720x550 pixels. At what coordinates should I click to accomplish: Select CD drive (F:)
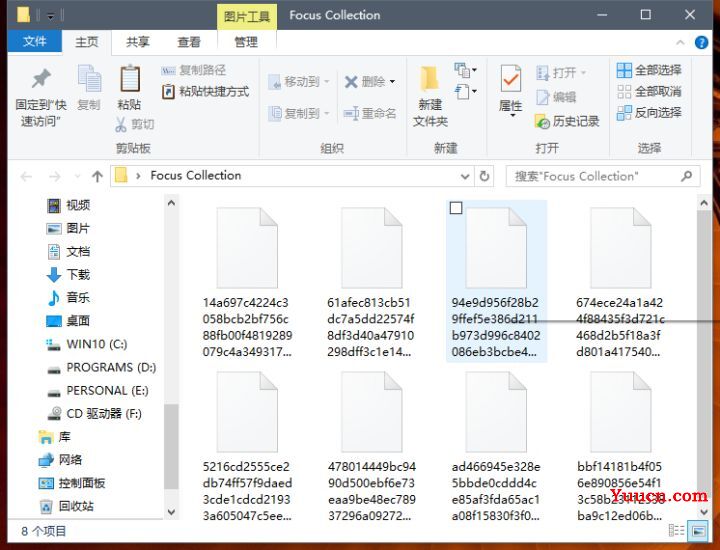[95, 414]
